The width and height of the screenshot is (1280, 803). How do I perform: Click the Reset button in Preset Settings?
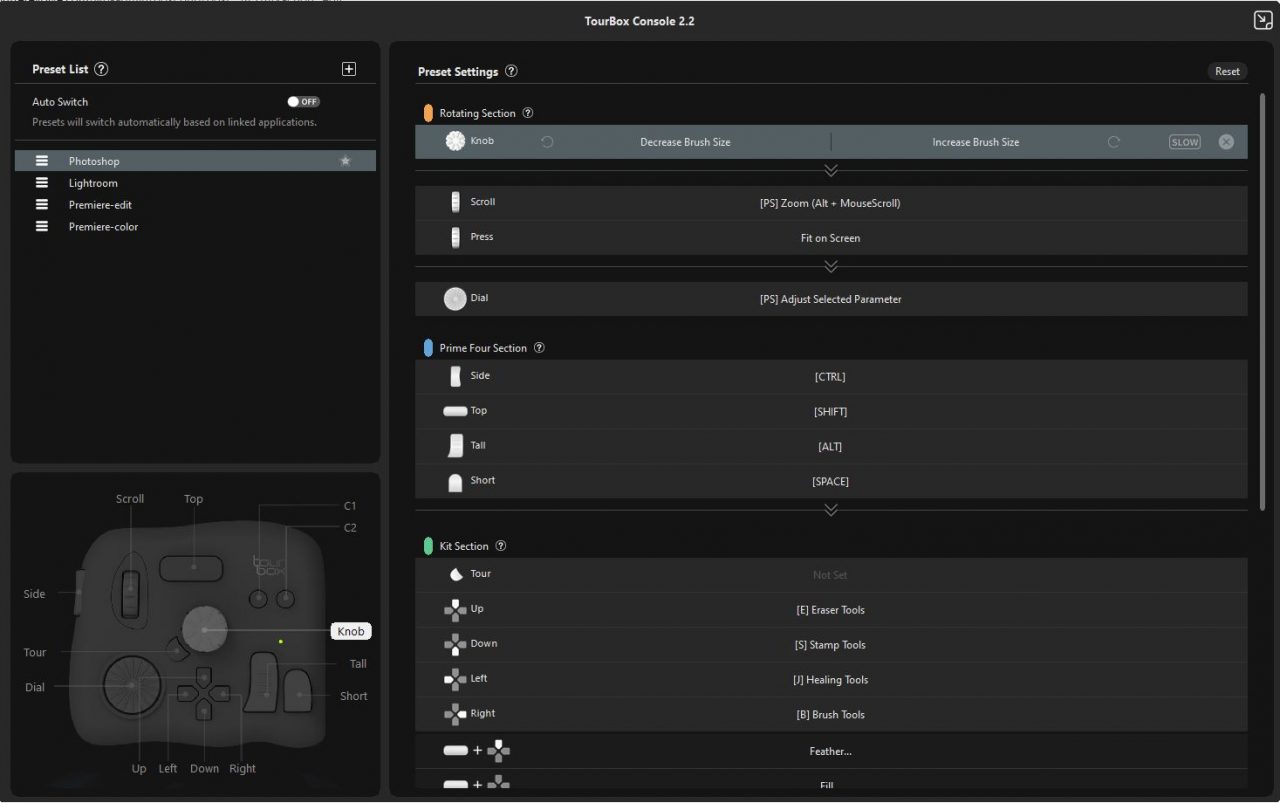pos(1227,71)
